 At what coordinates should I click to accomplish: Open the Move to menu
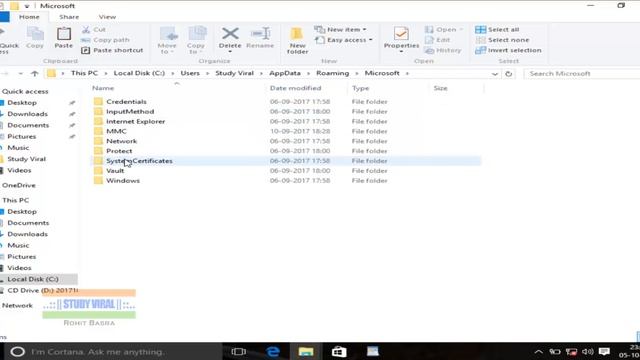tap(167, 40)
